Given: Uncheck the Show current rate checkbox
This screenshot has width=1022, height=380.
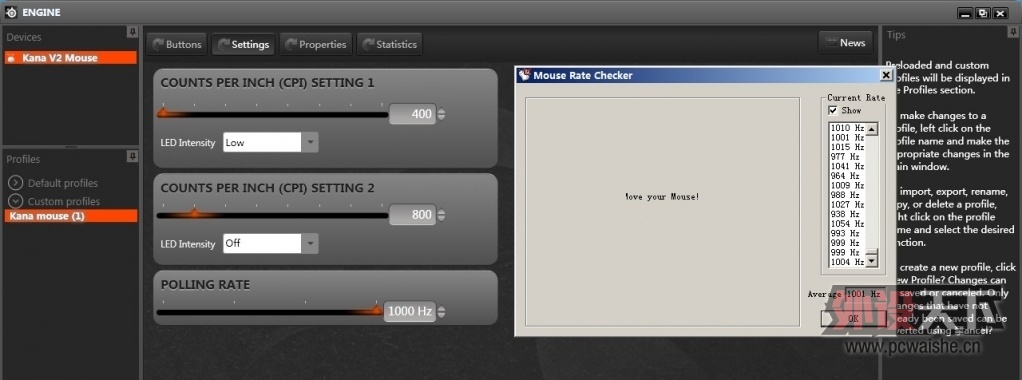Looking at the screenshot, I should coord(833,110).
